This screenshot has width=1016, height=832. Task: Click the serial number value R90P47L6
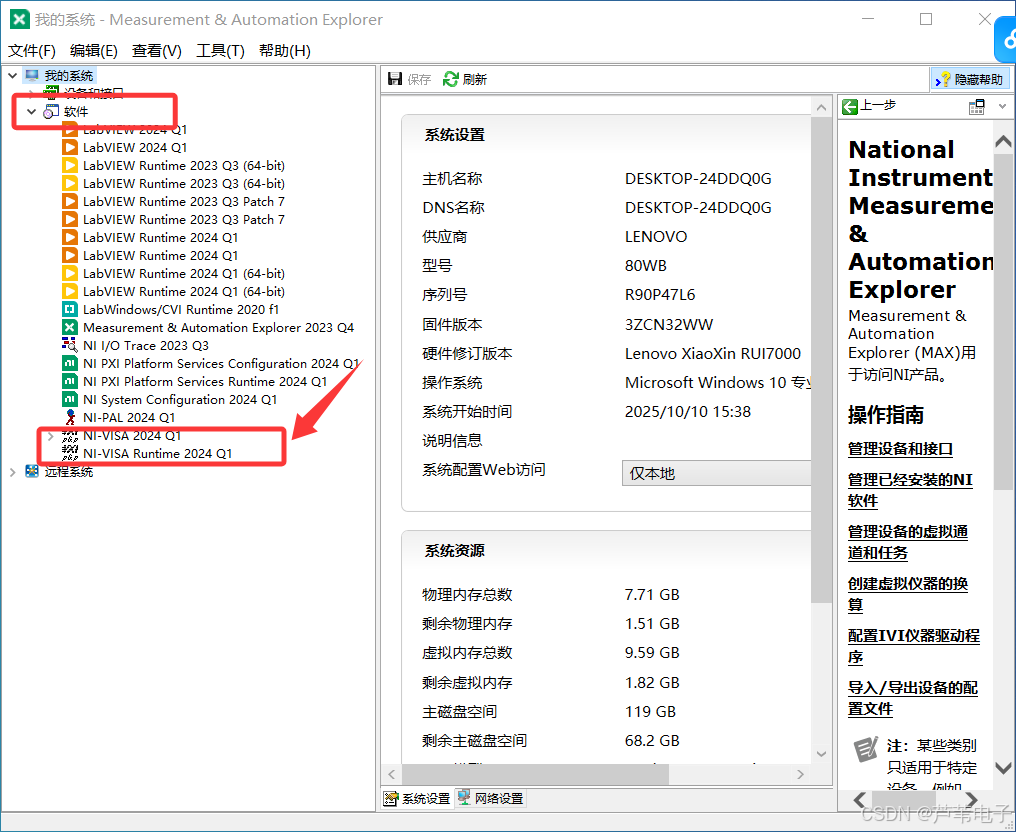660,295
